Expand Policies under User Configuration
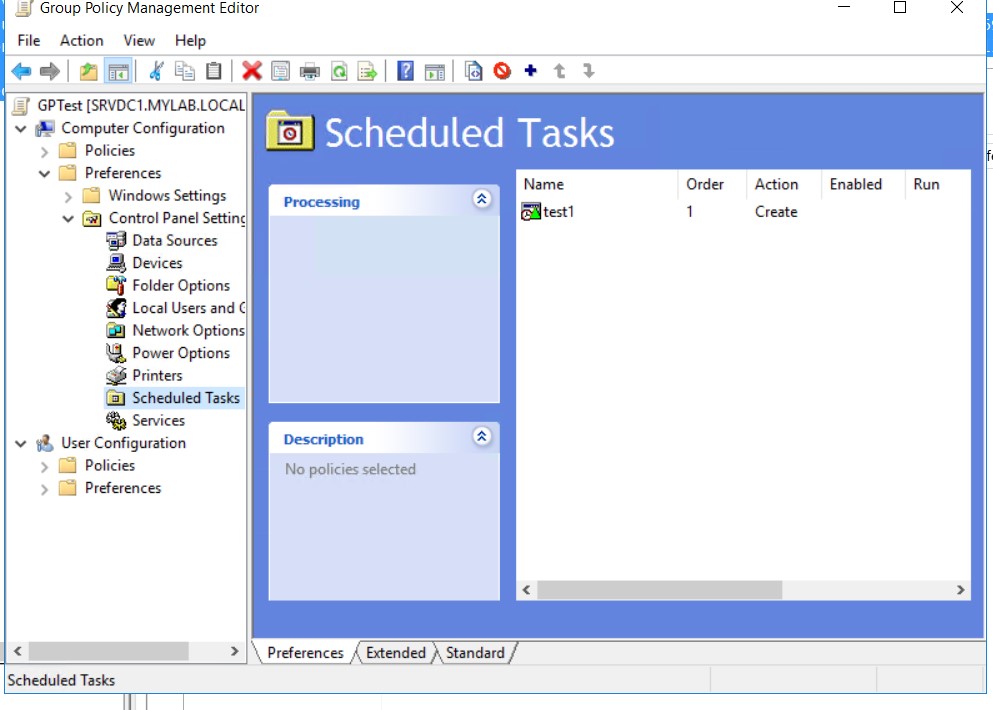993x710 pixels. (44, 467)
